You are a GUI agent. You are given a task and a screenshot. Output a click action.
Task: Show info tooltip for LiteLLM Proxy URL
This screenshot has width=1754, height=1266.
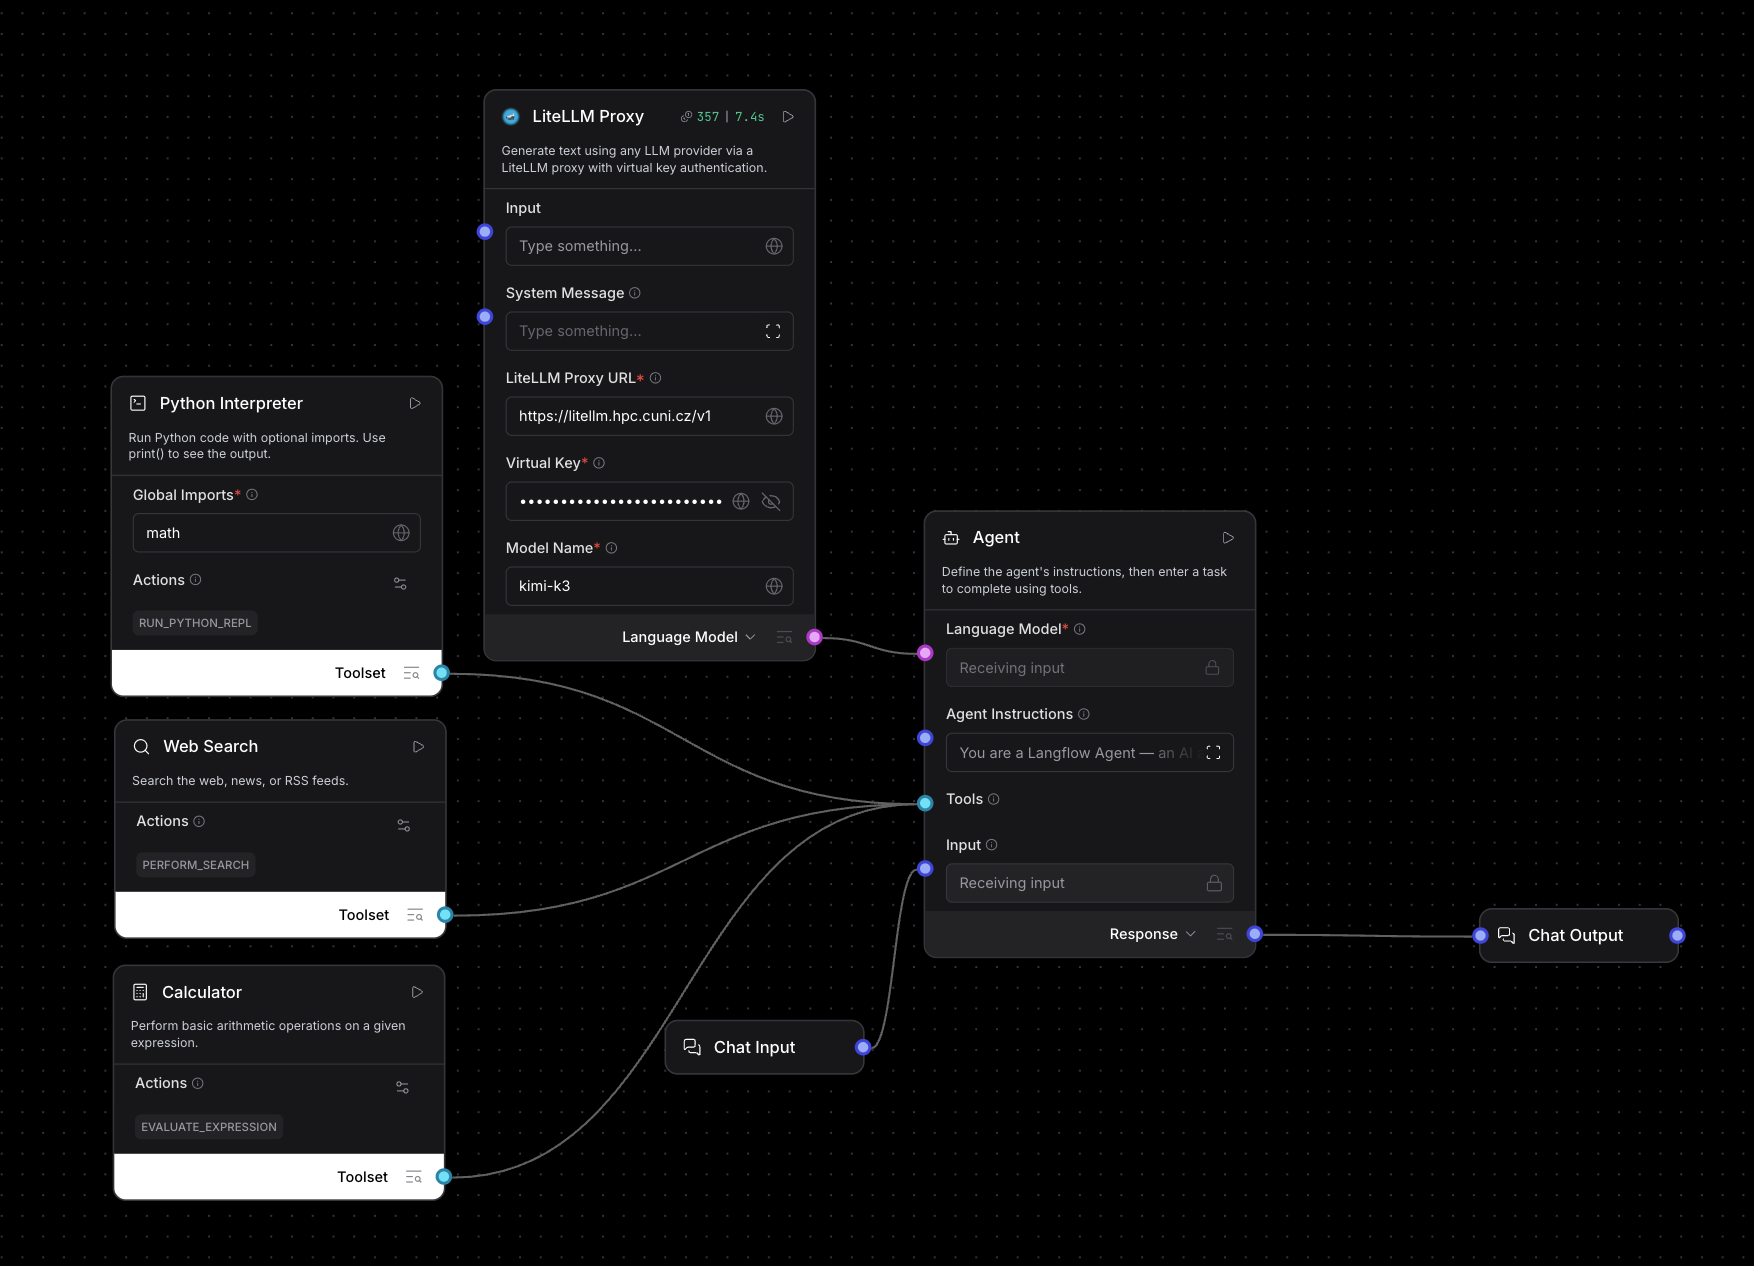[655, 378]
